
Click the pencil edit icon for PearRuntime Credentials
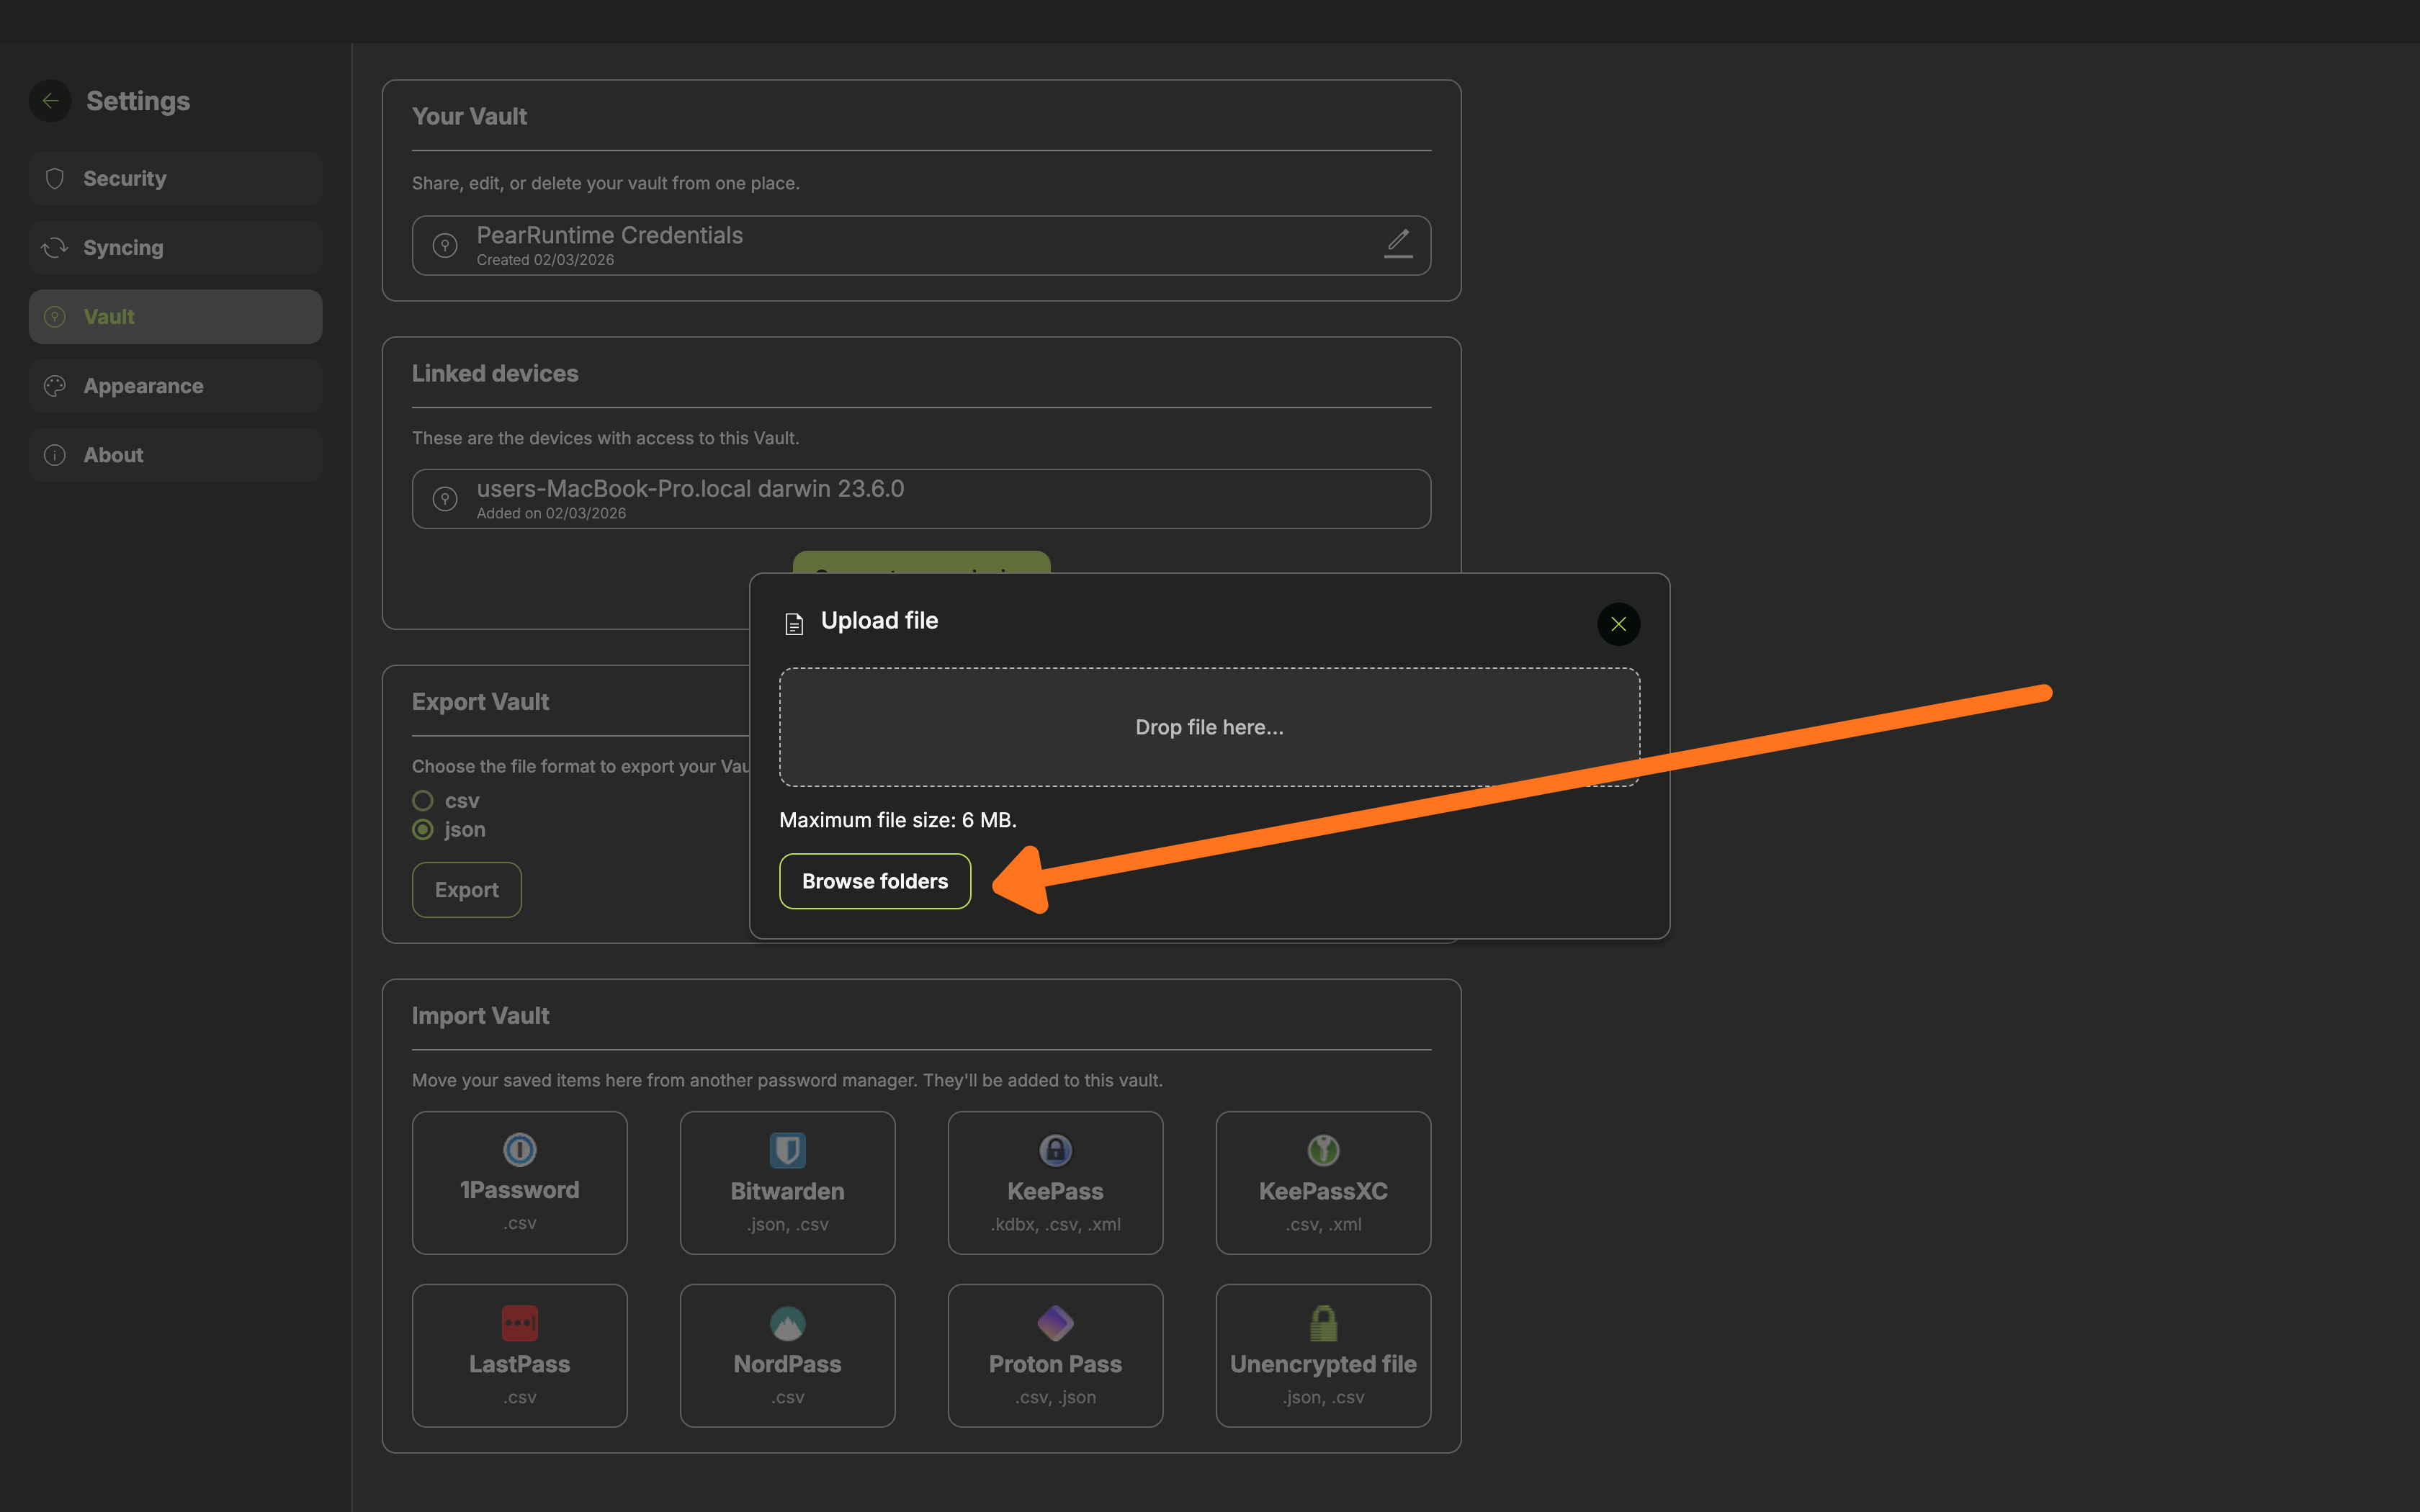click(x=1398, y=243)
